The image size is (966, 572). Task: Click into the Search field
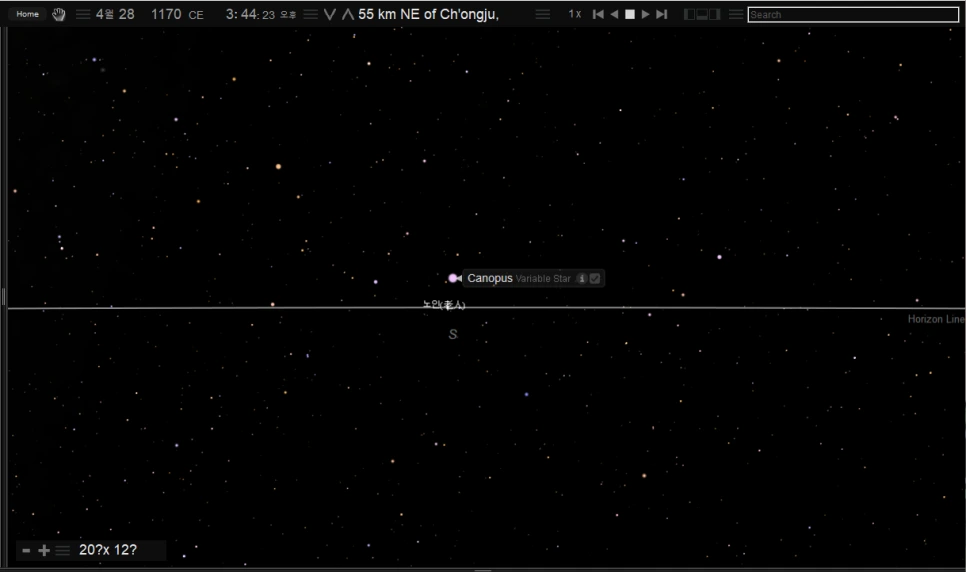coord(853,15)
